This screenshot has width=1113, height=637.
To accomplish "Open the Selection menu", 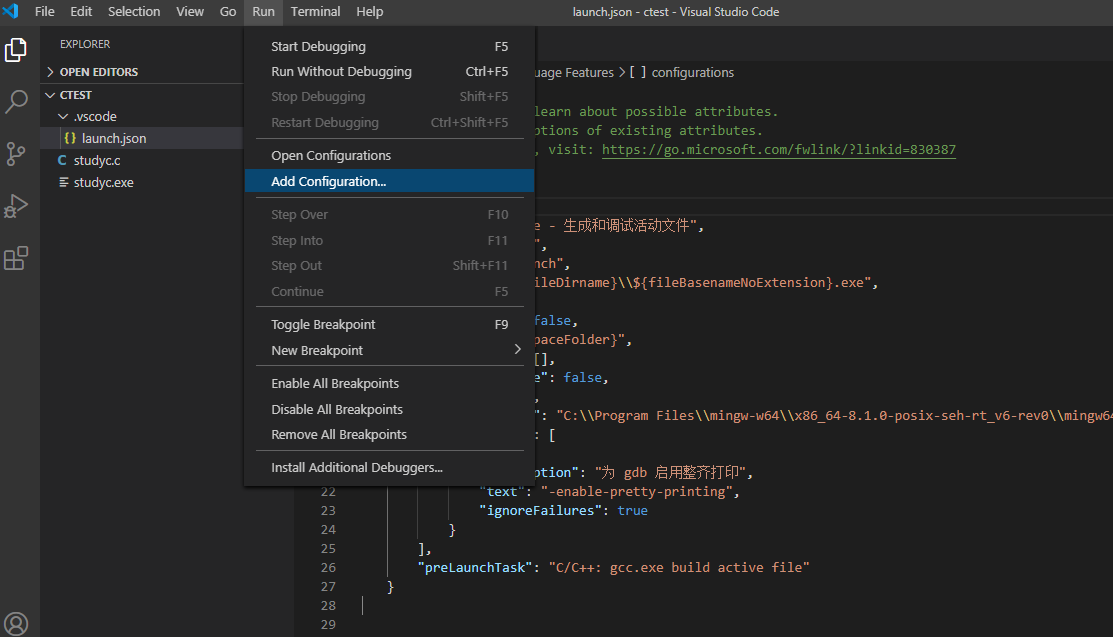I will pyautogui.click(x=133, y=11).
